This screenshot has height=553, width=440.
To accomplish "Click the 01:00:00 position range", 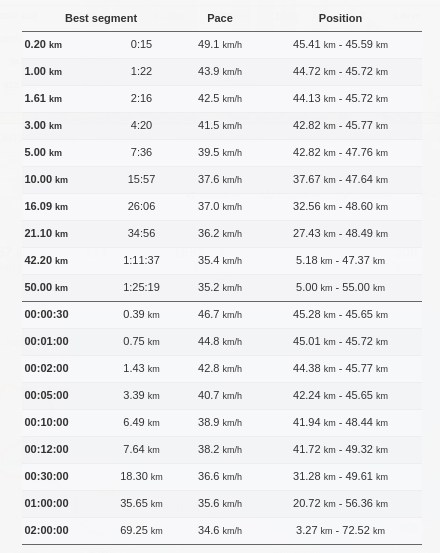I will click(x=340, y=503).
